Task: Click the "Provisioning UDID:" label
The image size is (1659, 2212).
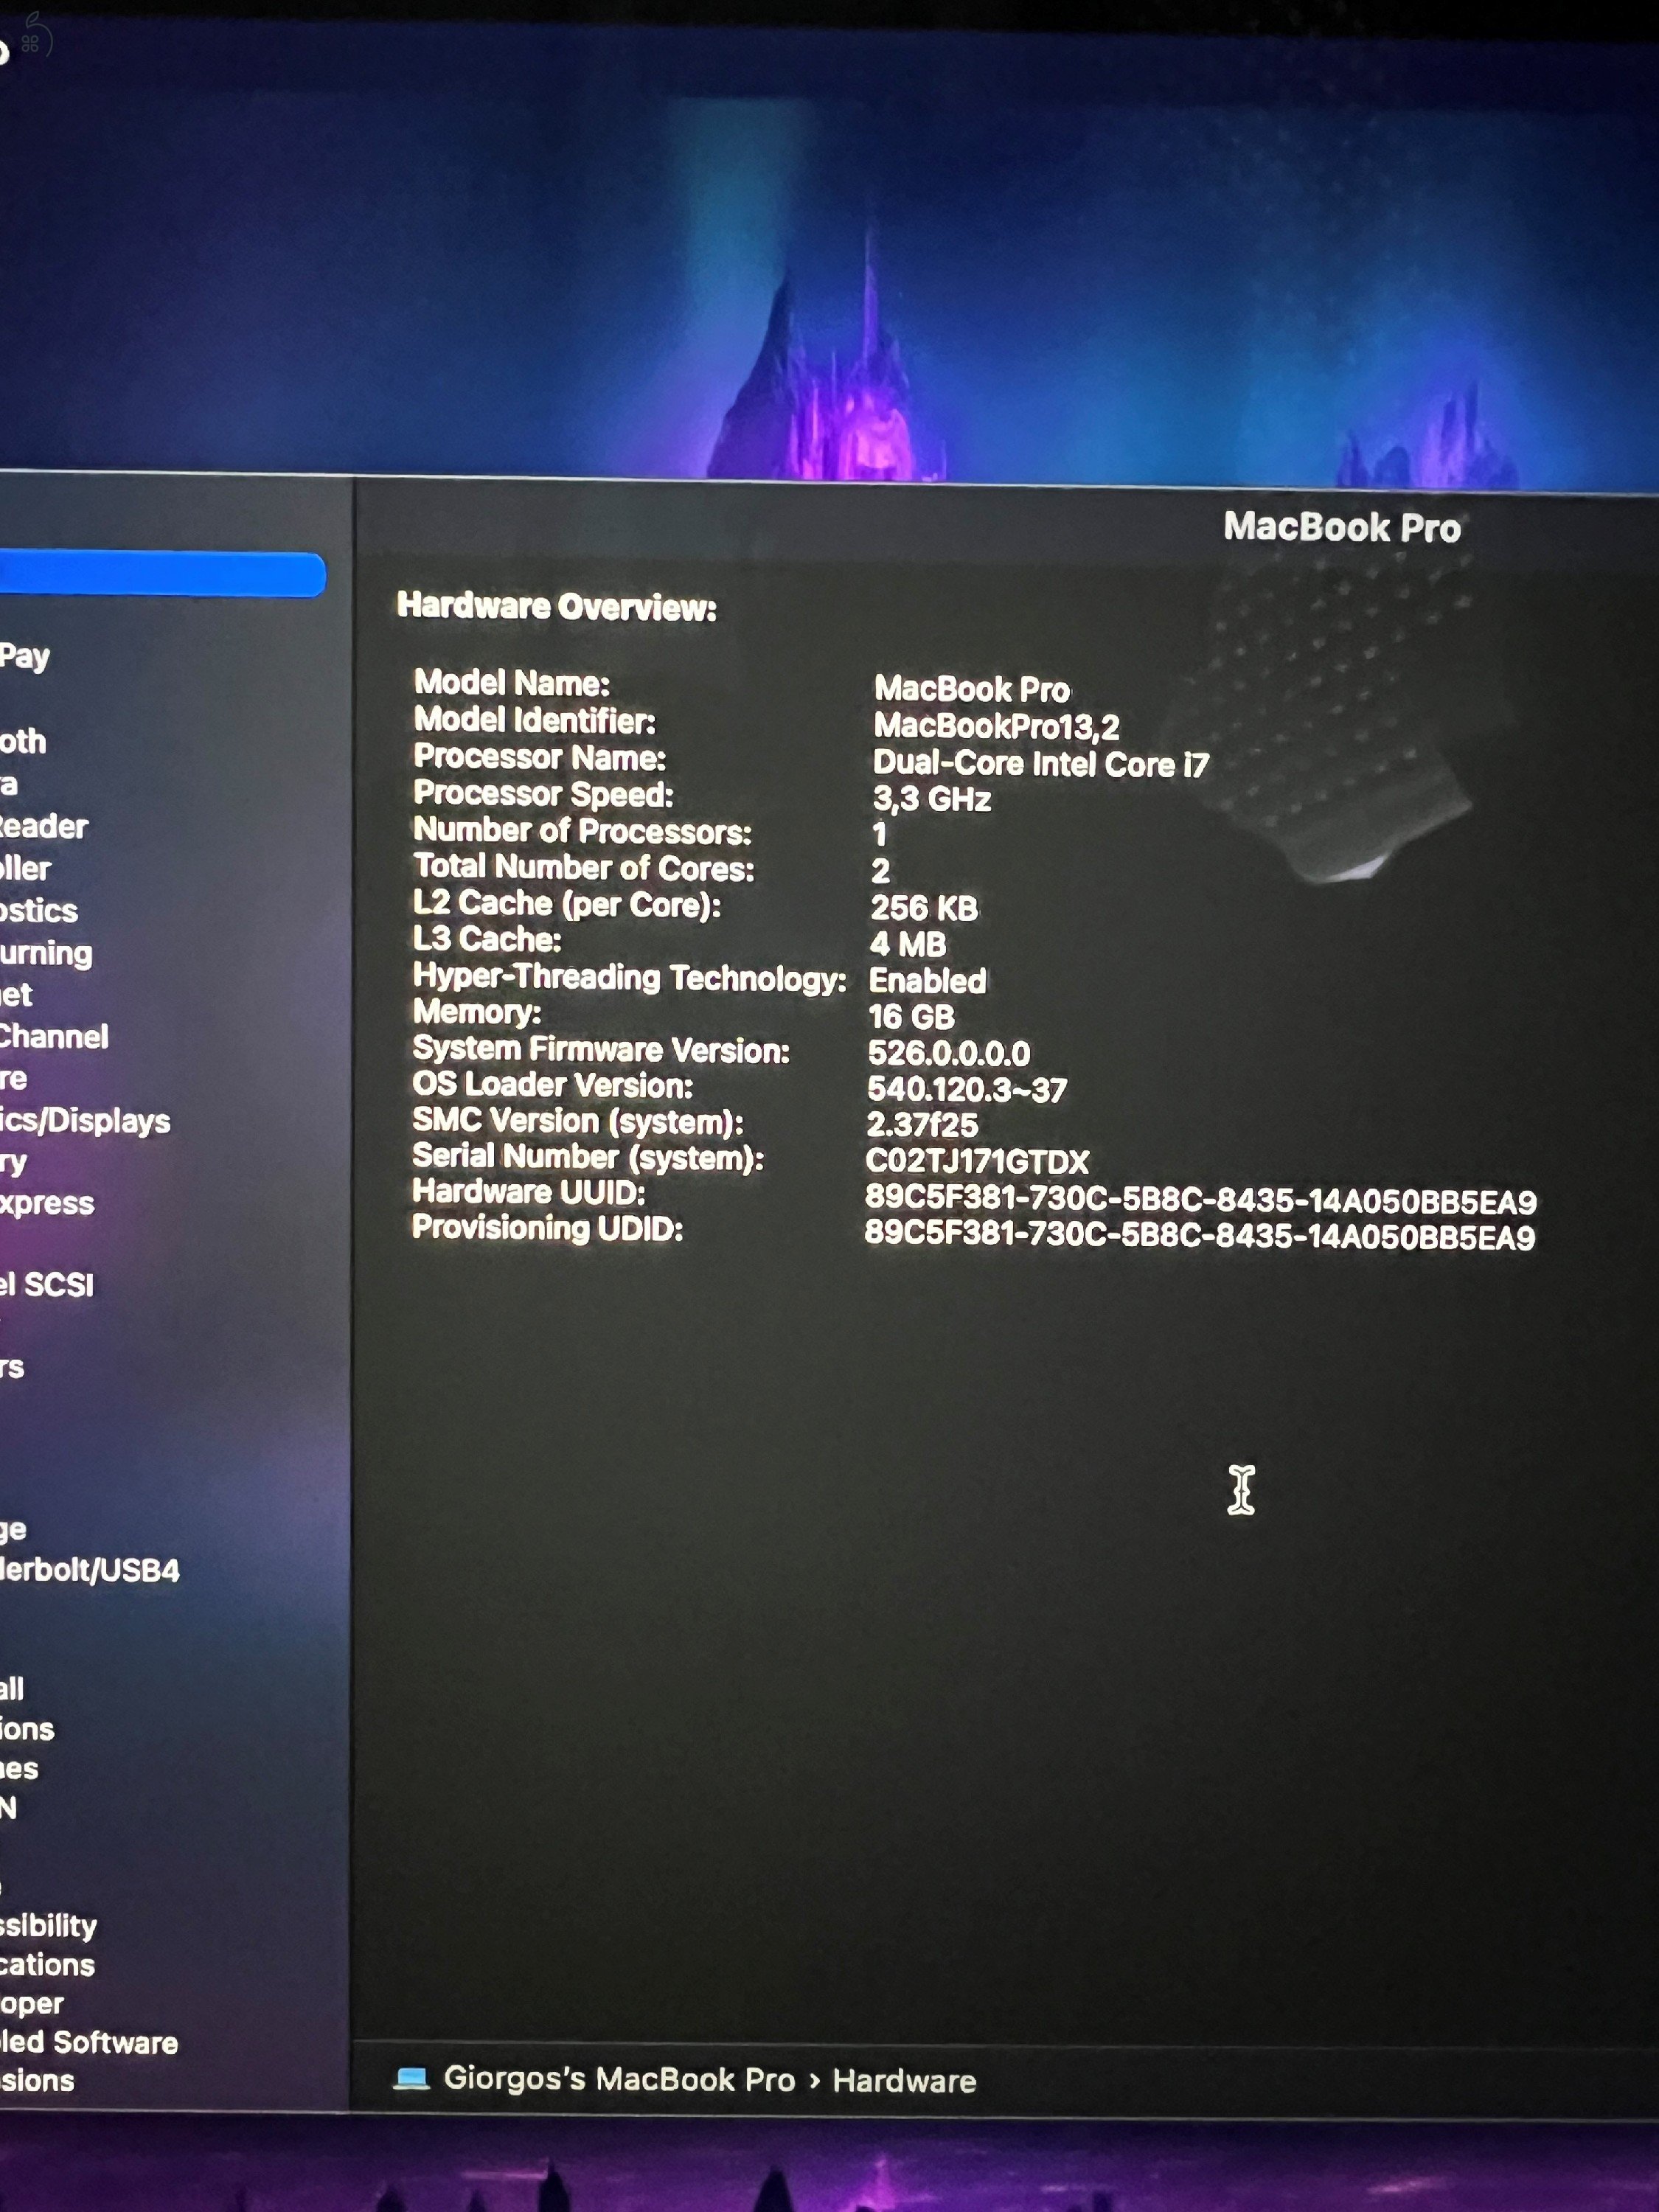Action: pyautogui.click(x=548, y=1228)
